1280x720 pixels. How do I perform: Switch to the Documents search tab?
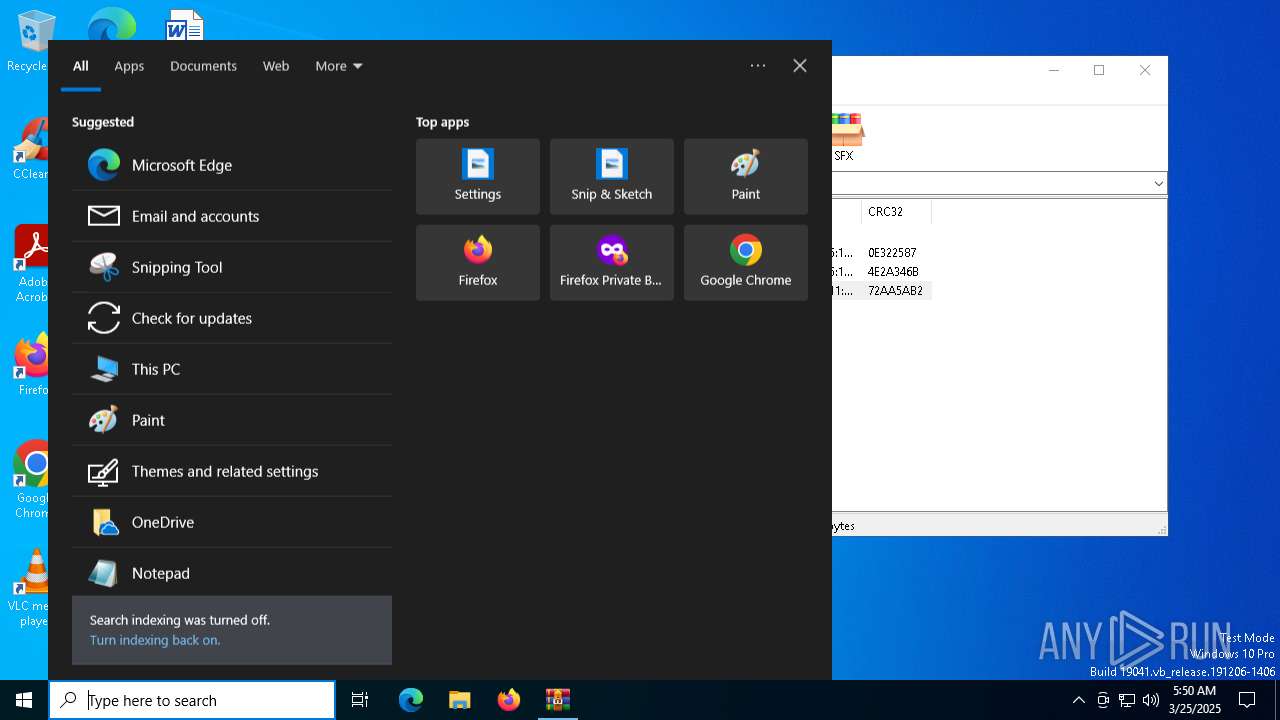pos(203,66)
